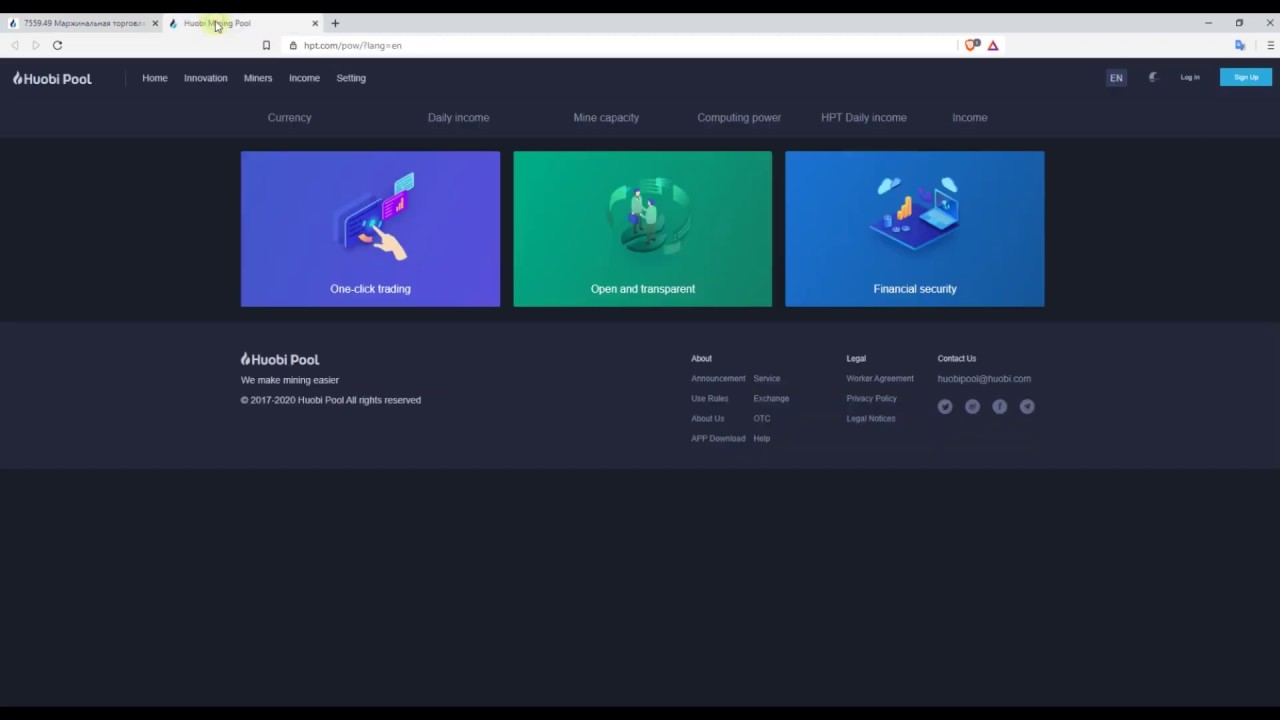Click the HPT Daily income column header
The width and height of the screenshot is (1280, 720).
pos(864,117)
